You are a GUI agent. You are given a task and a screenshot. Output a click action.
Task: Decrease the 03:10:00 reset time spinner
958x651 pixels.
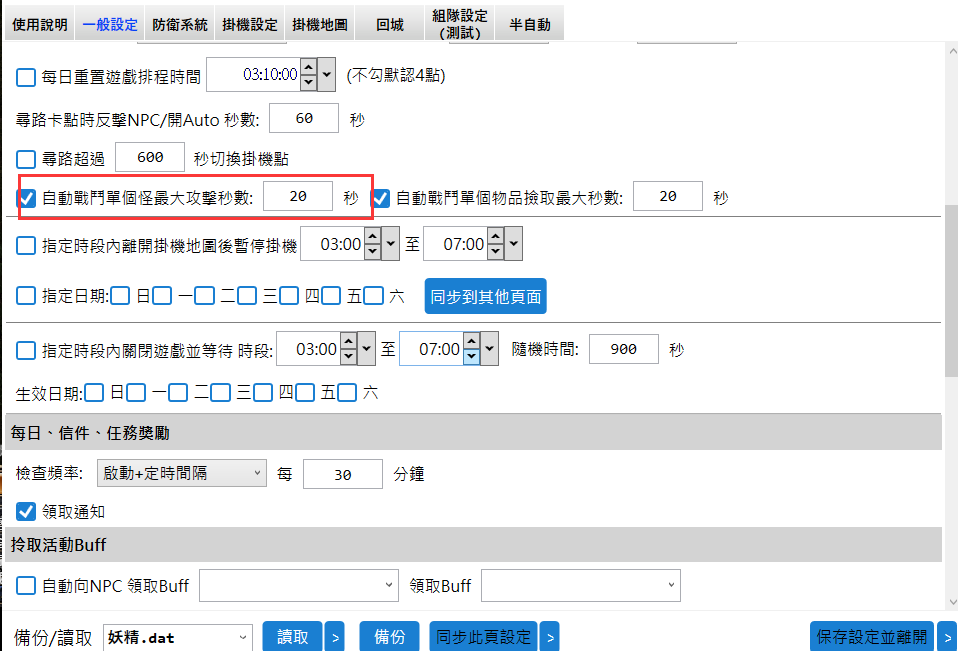point(309,82)
